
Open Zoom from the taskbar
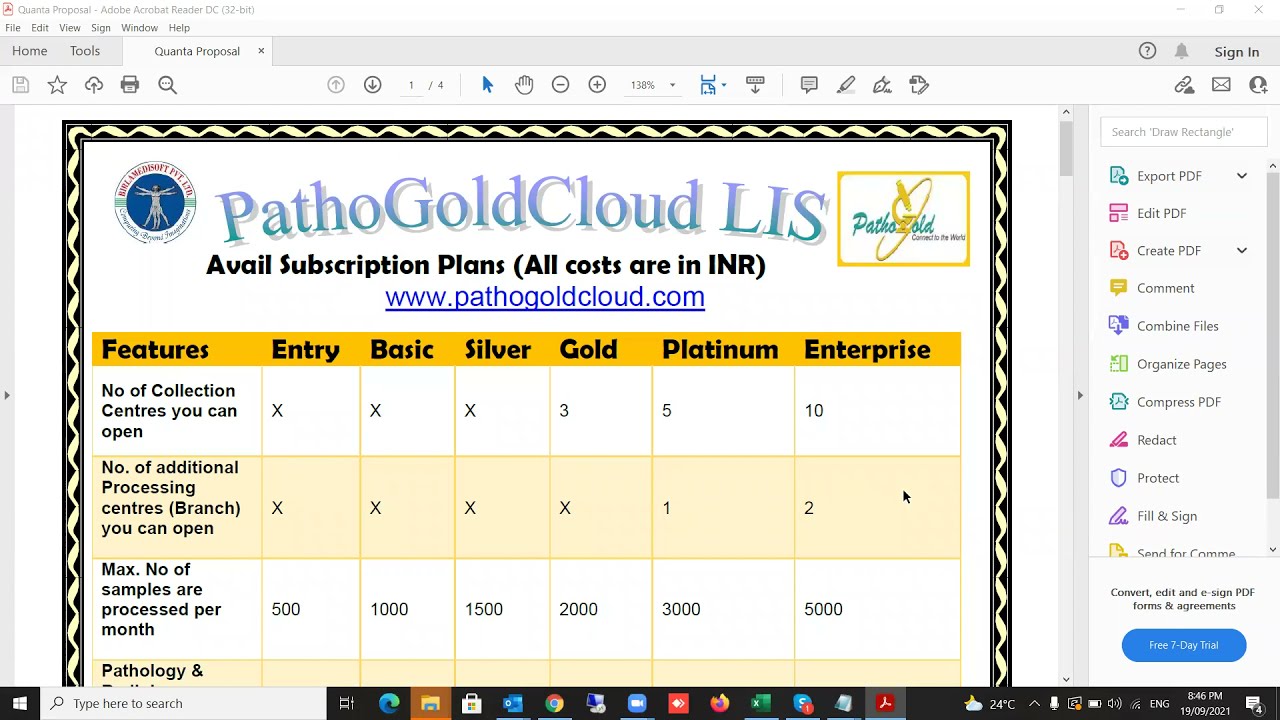(x=637, y=703)
